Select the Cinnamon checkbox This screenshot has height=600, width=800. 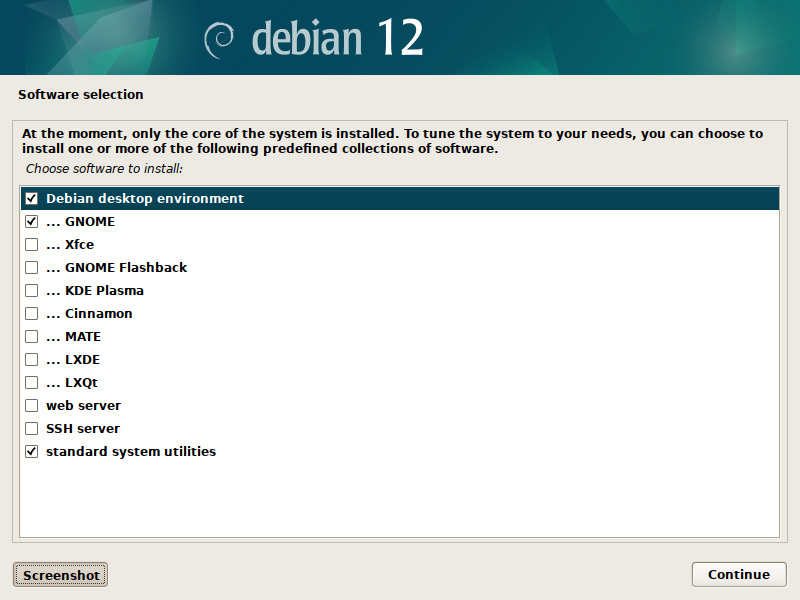coord(32,313)
